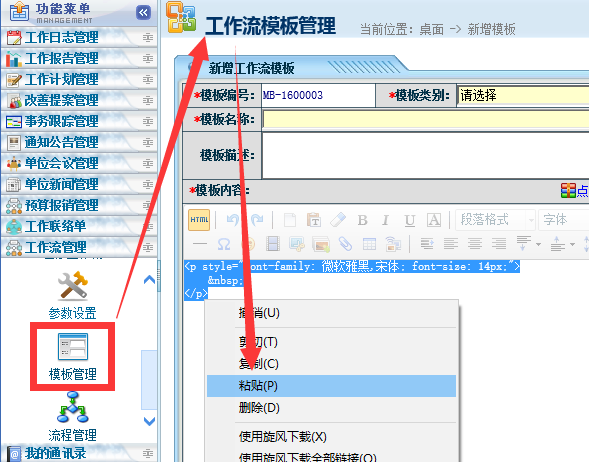The width and height of the screenshot is (589, 462).
Task: Expand the 工作日志管理 menu section
Action: click(79, 38)
